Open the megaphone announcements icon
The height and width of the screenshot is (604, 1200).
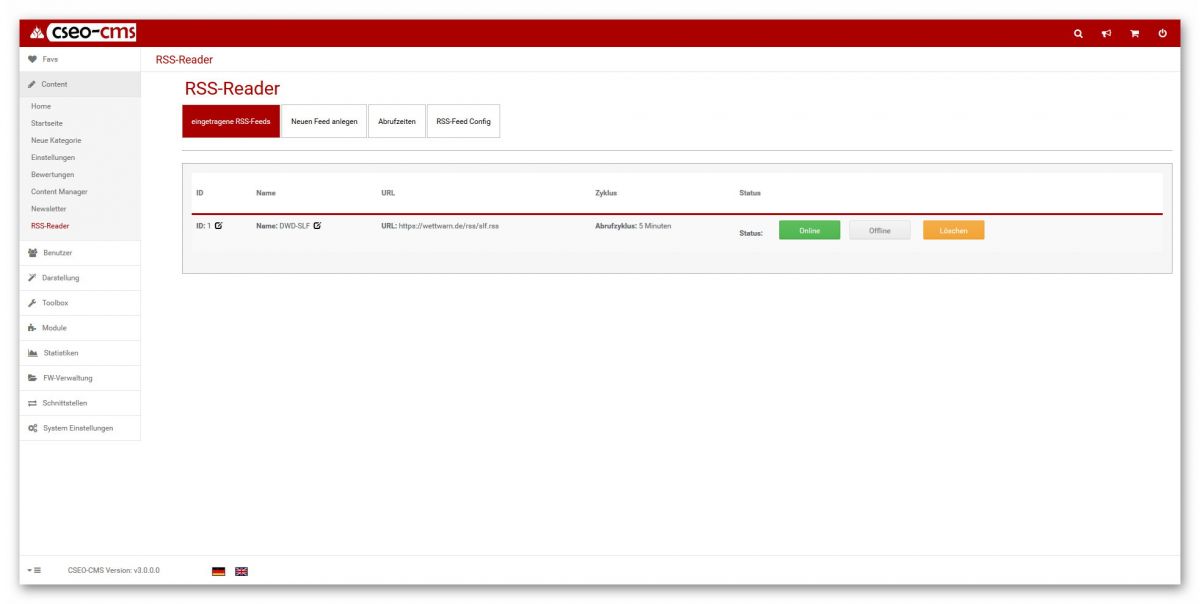pyautogui.click(x=1106, y=34)
